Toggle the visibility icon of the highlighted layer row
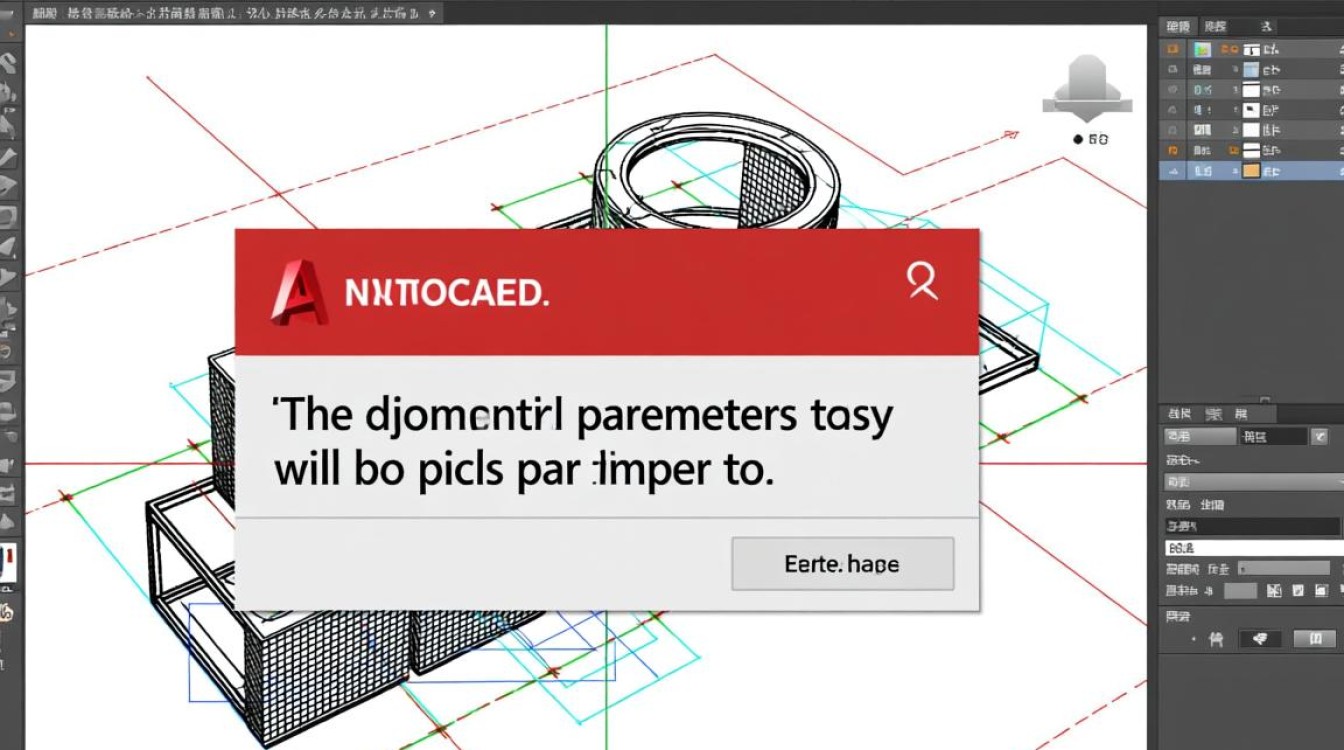 1174,171
